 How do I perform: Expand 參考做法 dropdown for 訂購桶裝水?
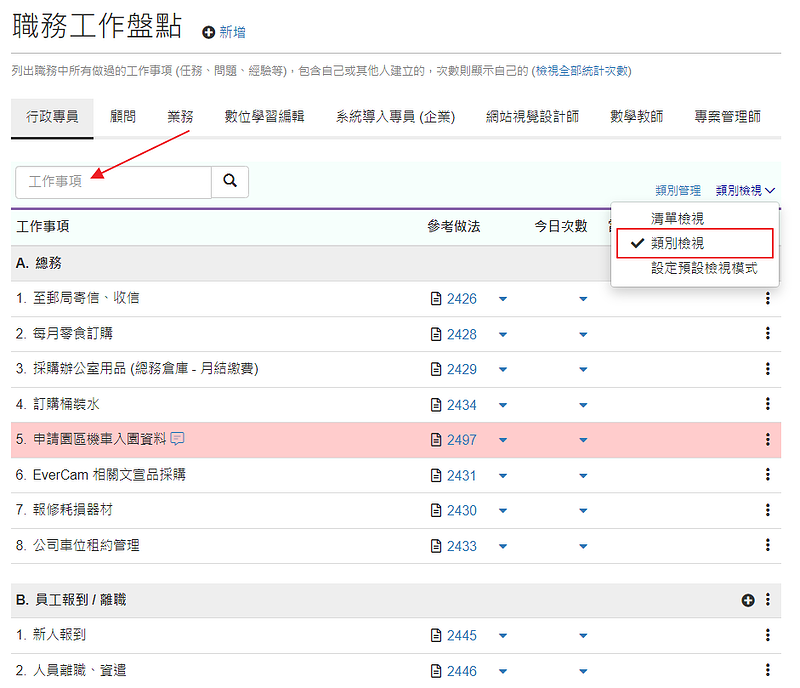(x=503, y=405)
